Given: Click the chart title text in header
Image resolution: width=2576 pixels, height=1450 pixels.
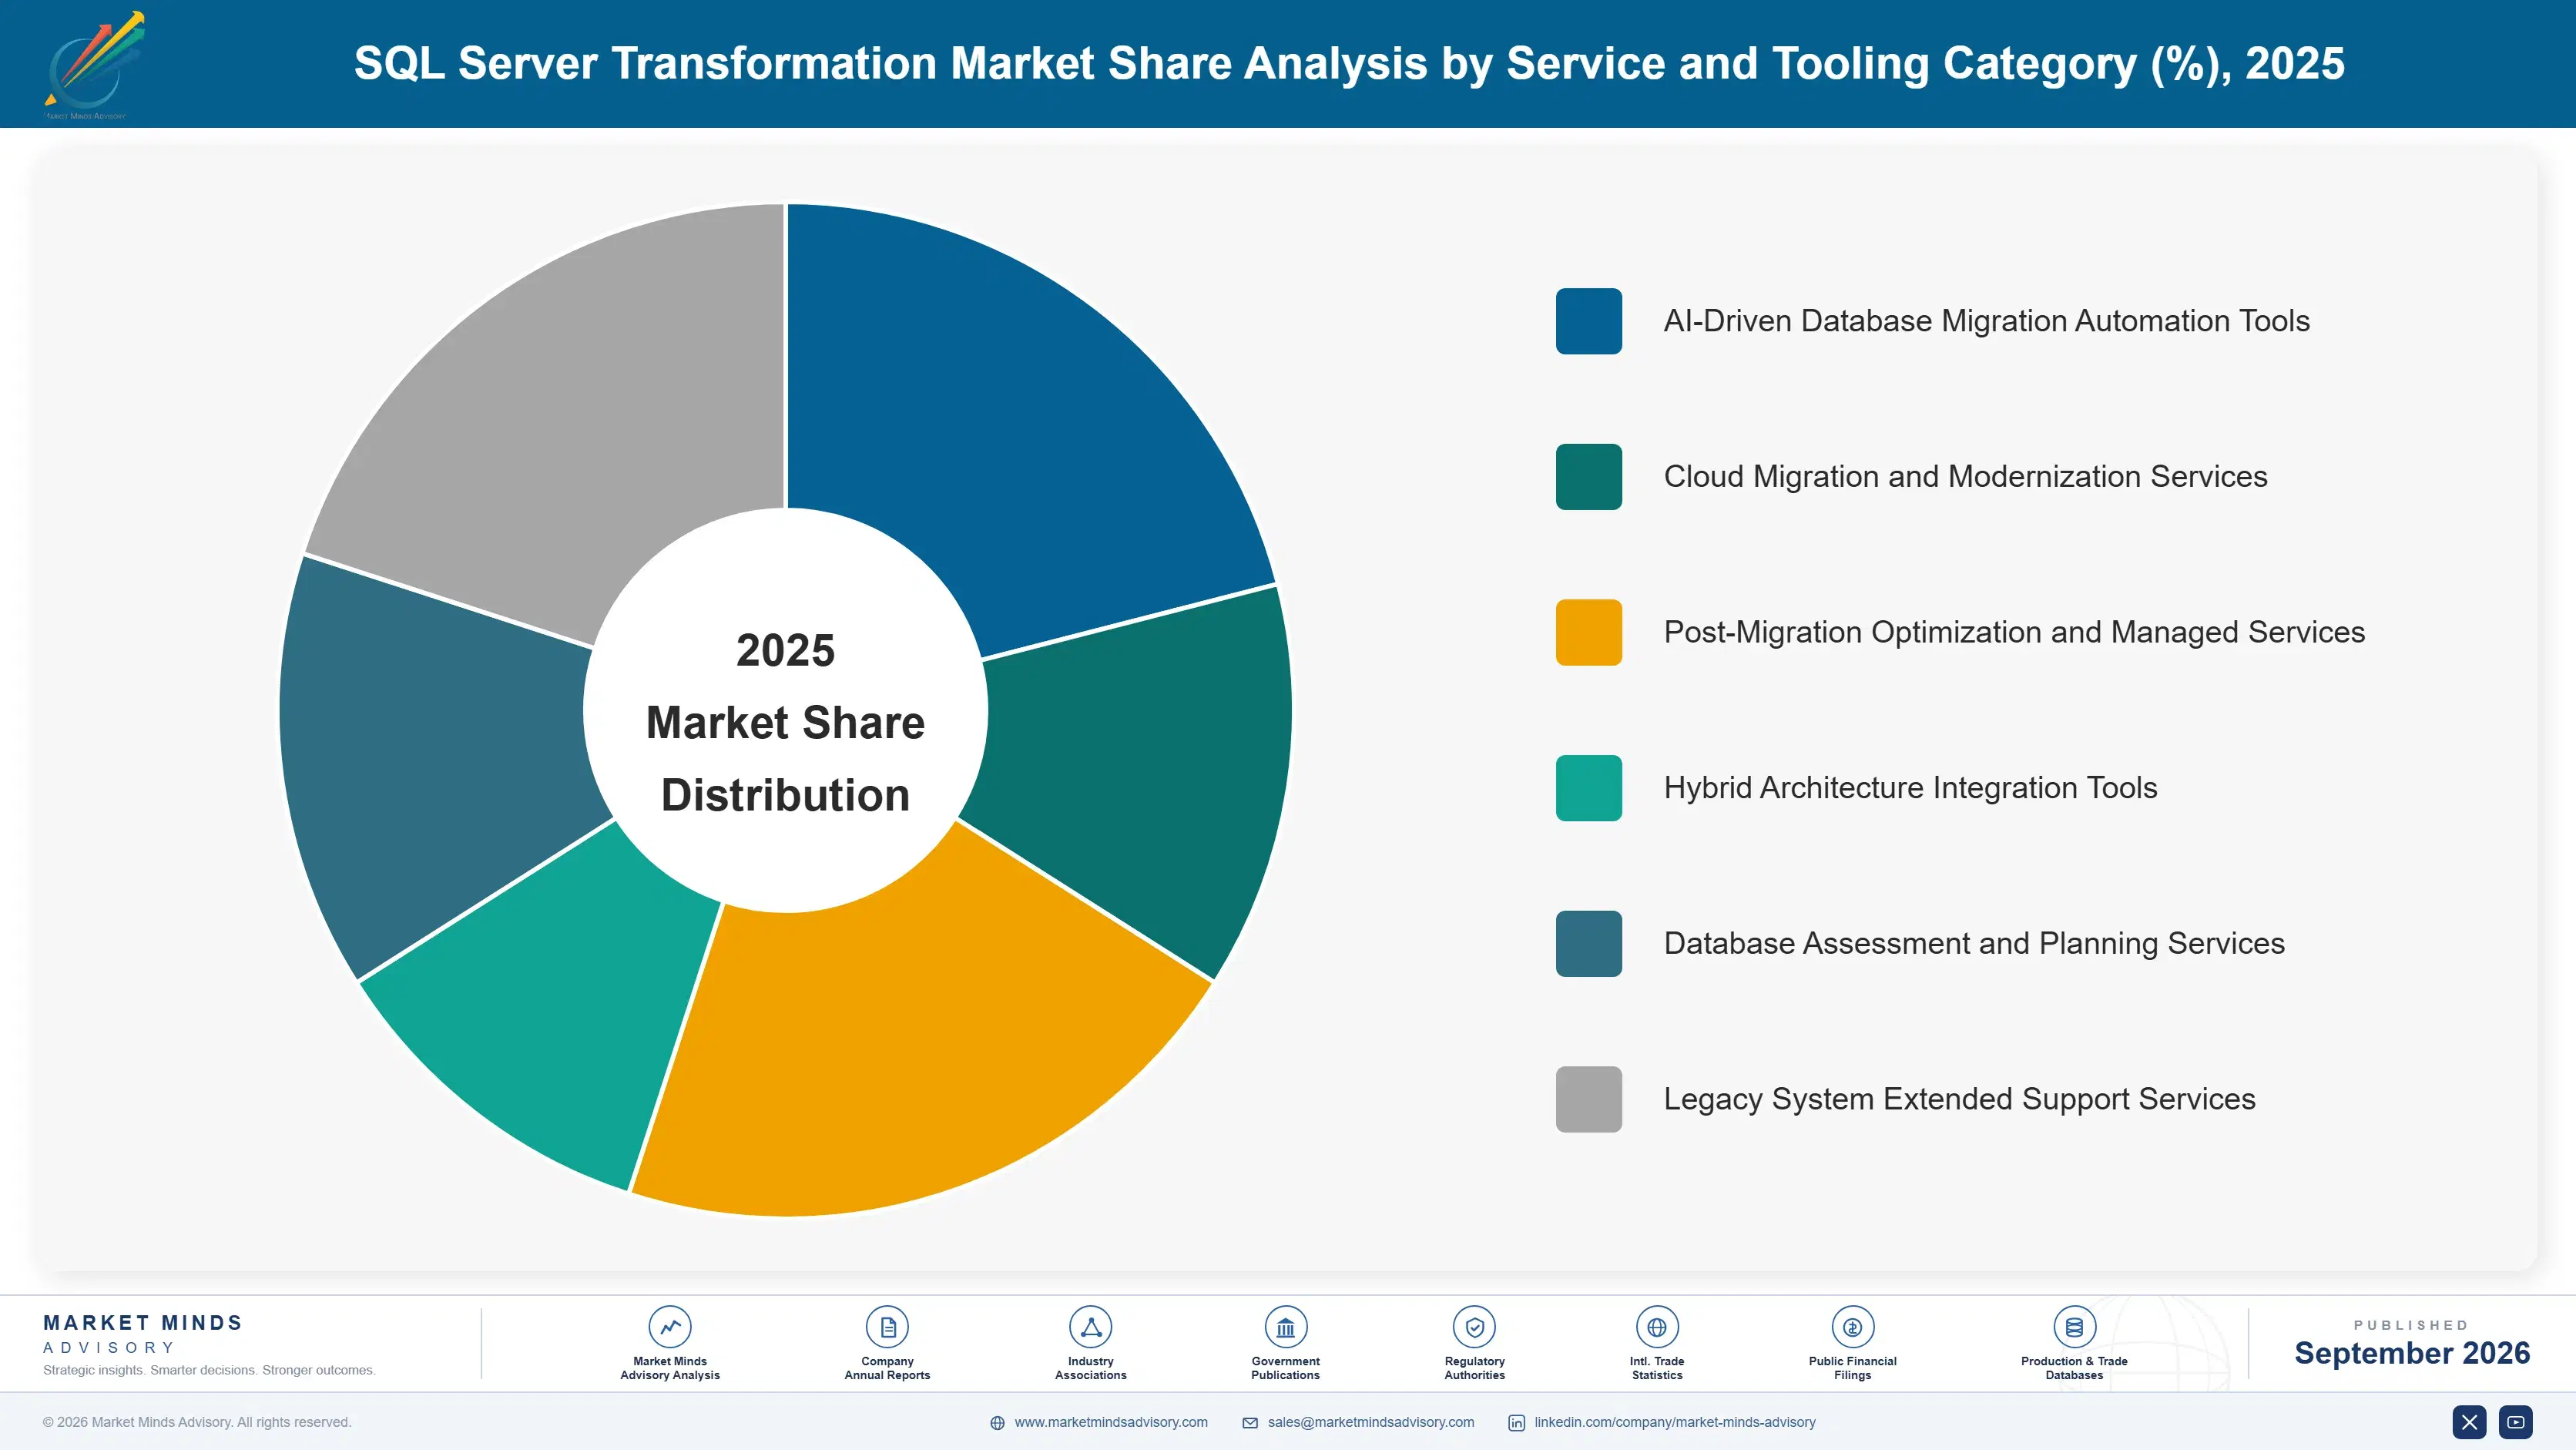Looking at the screenshot, I should (1349, 63).
